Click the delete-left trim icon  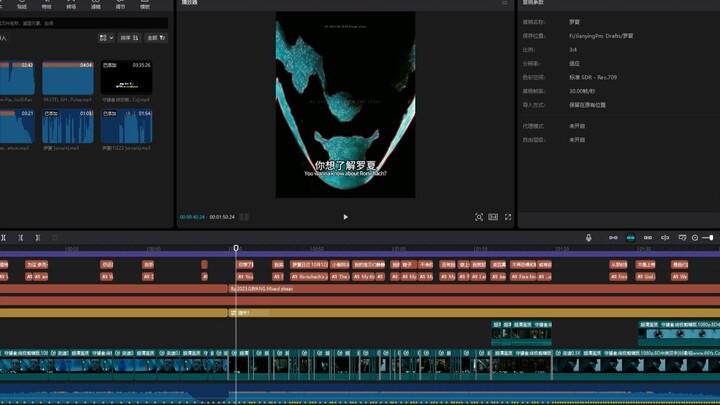(21, 237)
